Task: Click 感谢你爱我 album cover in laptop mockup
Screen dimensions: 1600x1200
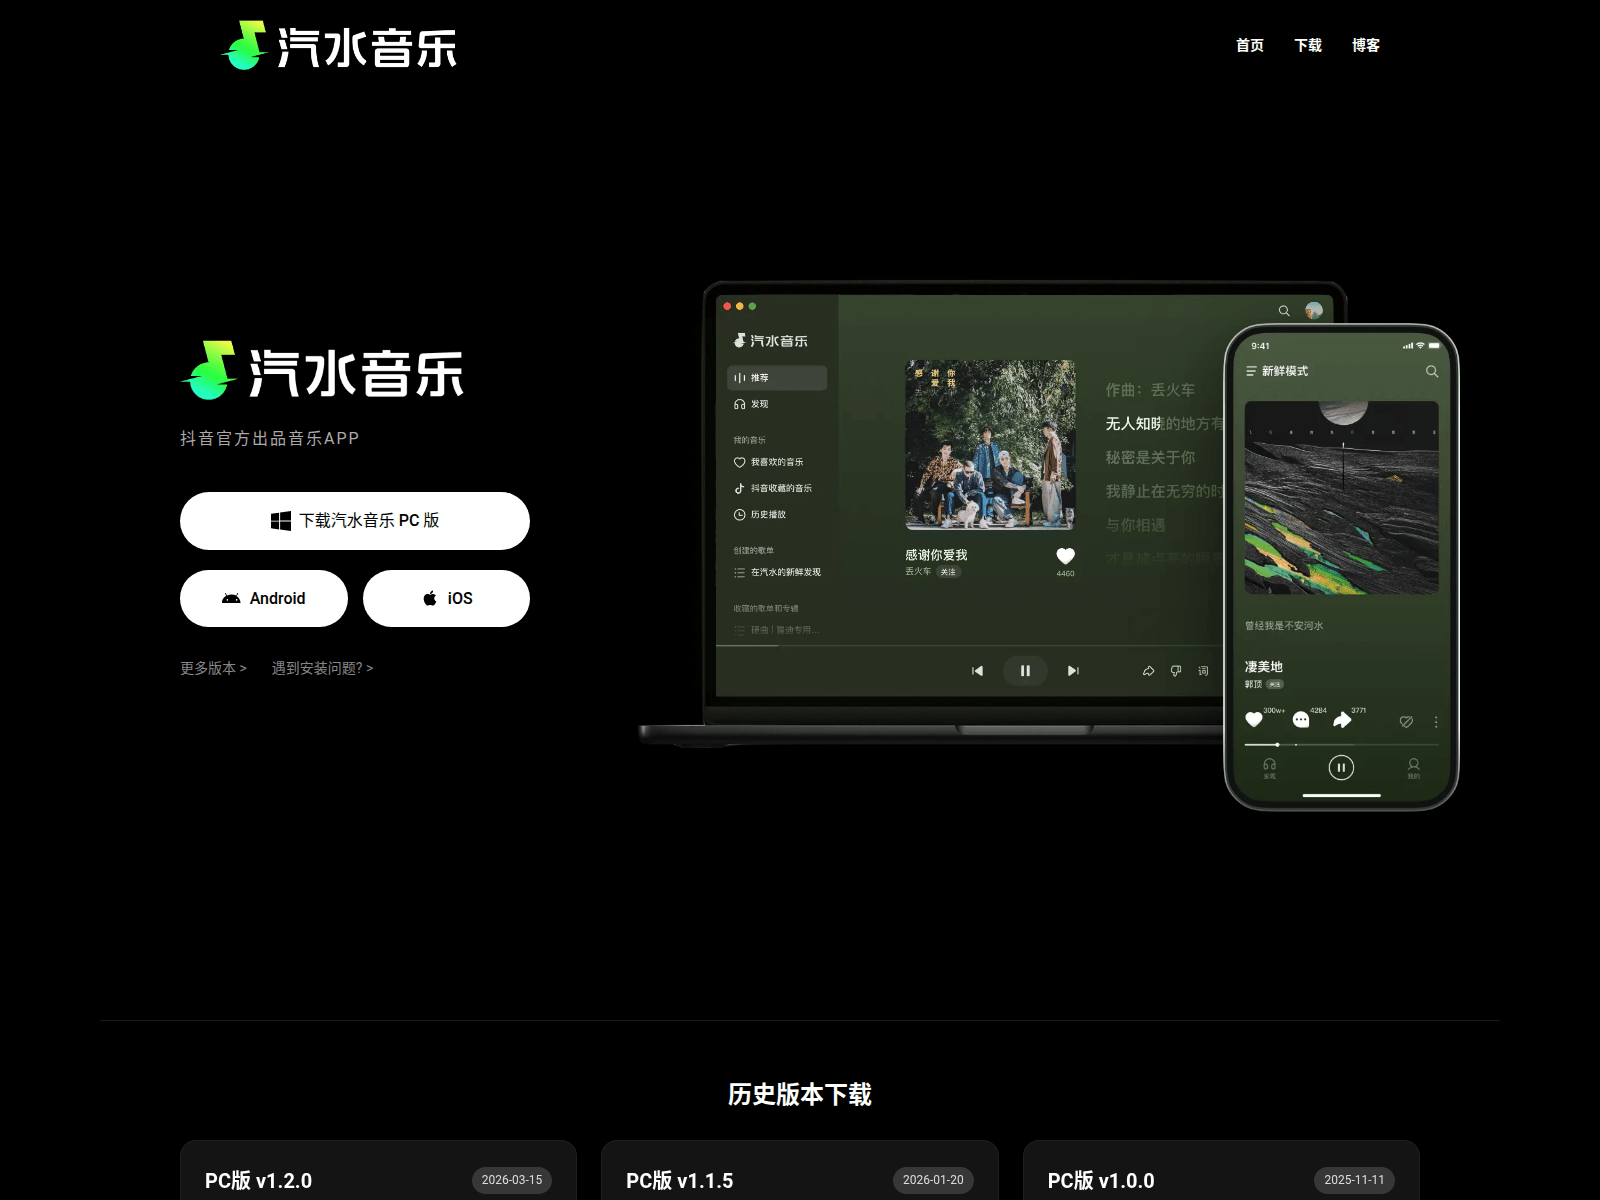Action: click(x=990, y=445)
